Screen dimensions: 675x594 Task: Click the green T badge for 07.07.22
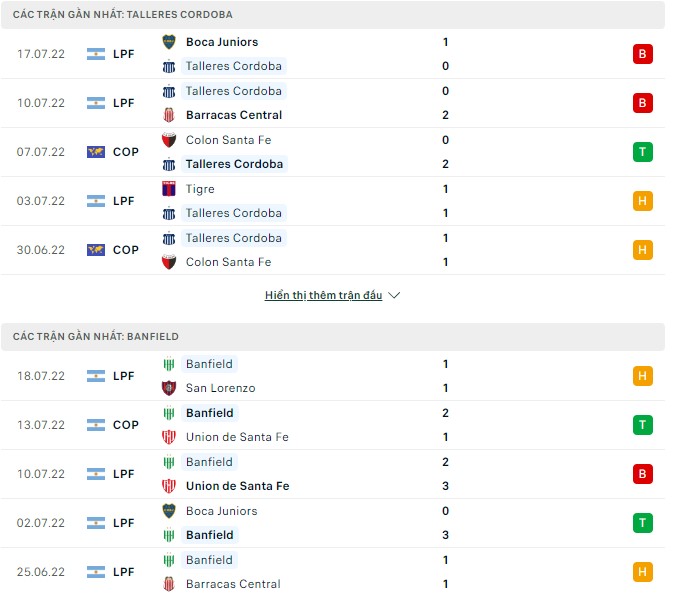point(642,152)
